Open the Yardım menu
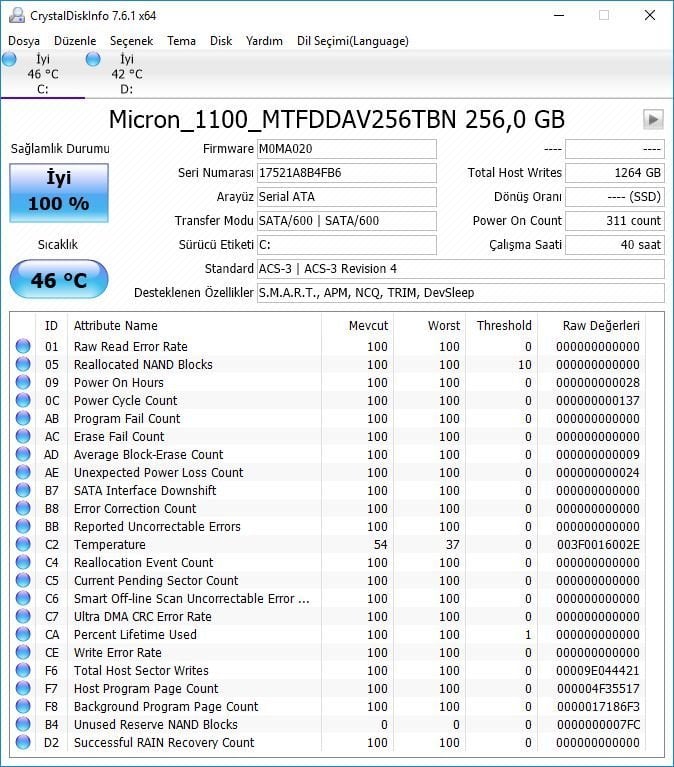Image resolution: width=674 pixels, height=767 pixels. tap(264, 41)
